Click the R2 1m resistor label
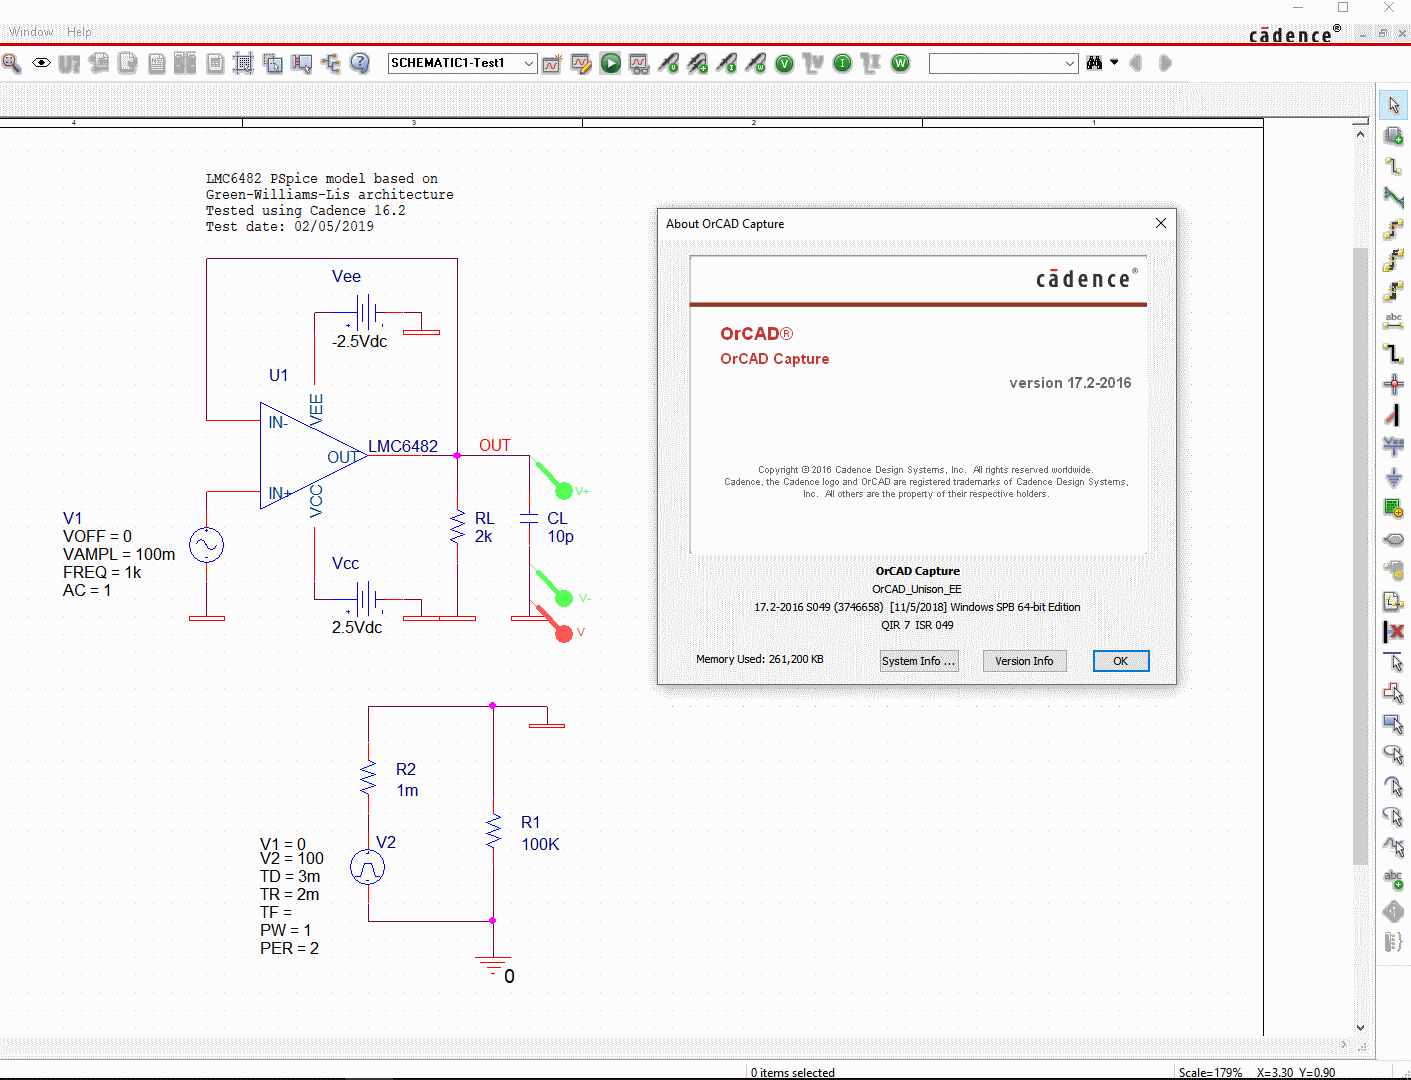1411x1080 pixels. pyautogui.click(x=407, y=779)
